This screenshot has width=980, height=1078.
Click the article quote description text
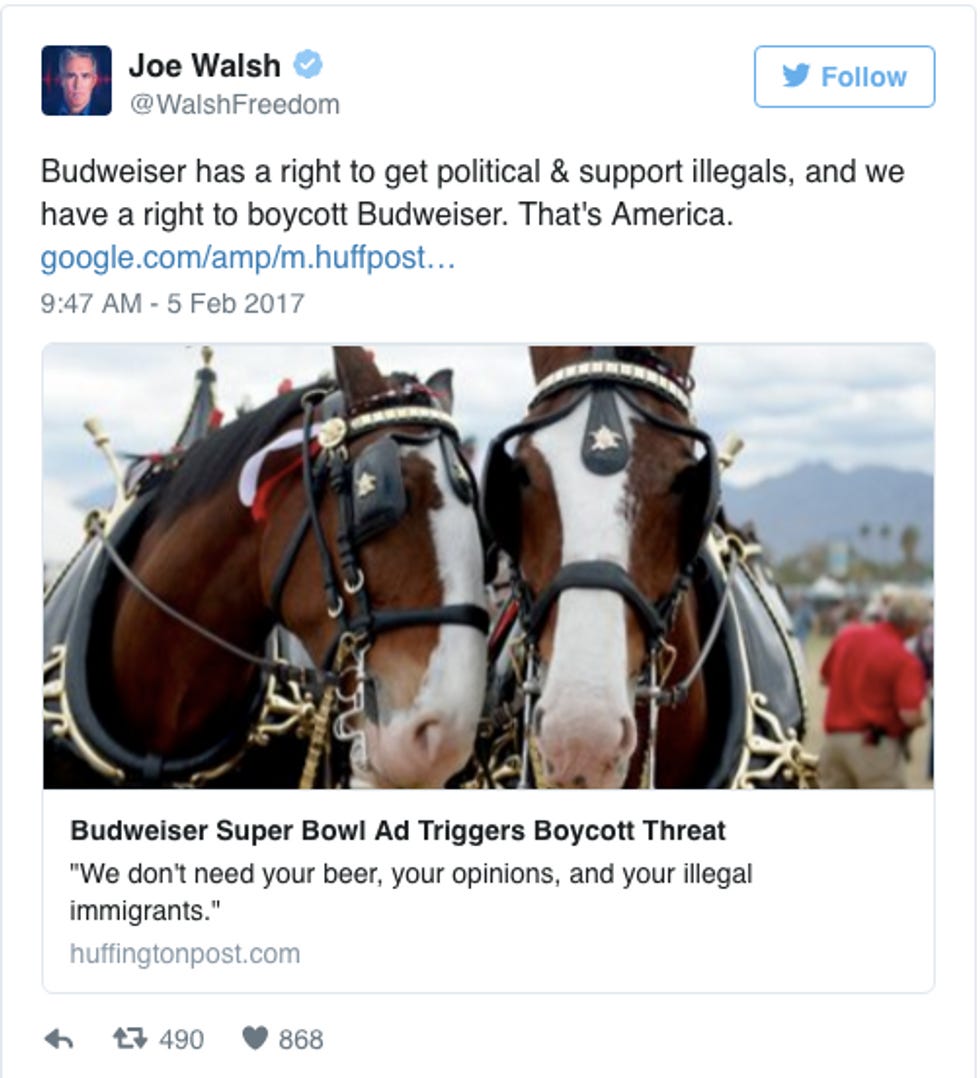411,892
